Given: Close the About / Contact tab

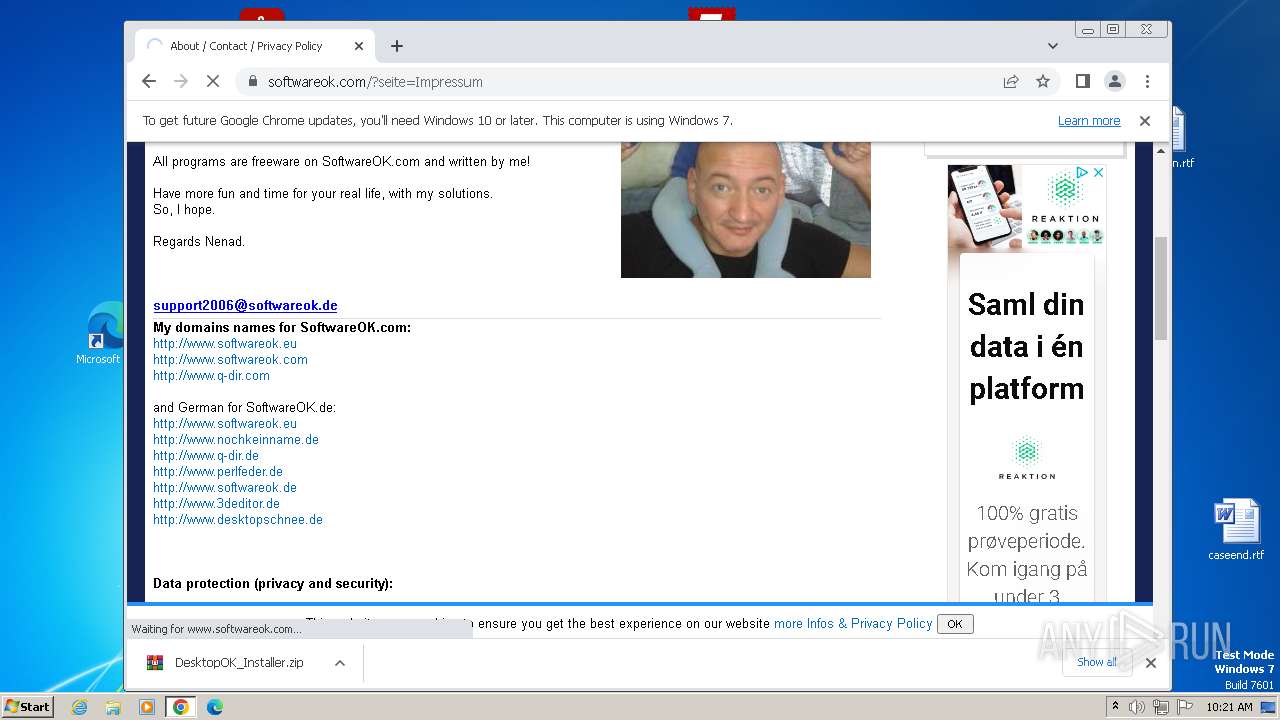Looking at the screenshot, I should pos(359,46).
